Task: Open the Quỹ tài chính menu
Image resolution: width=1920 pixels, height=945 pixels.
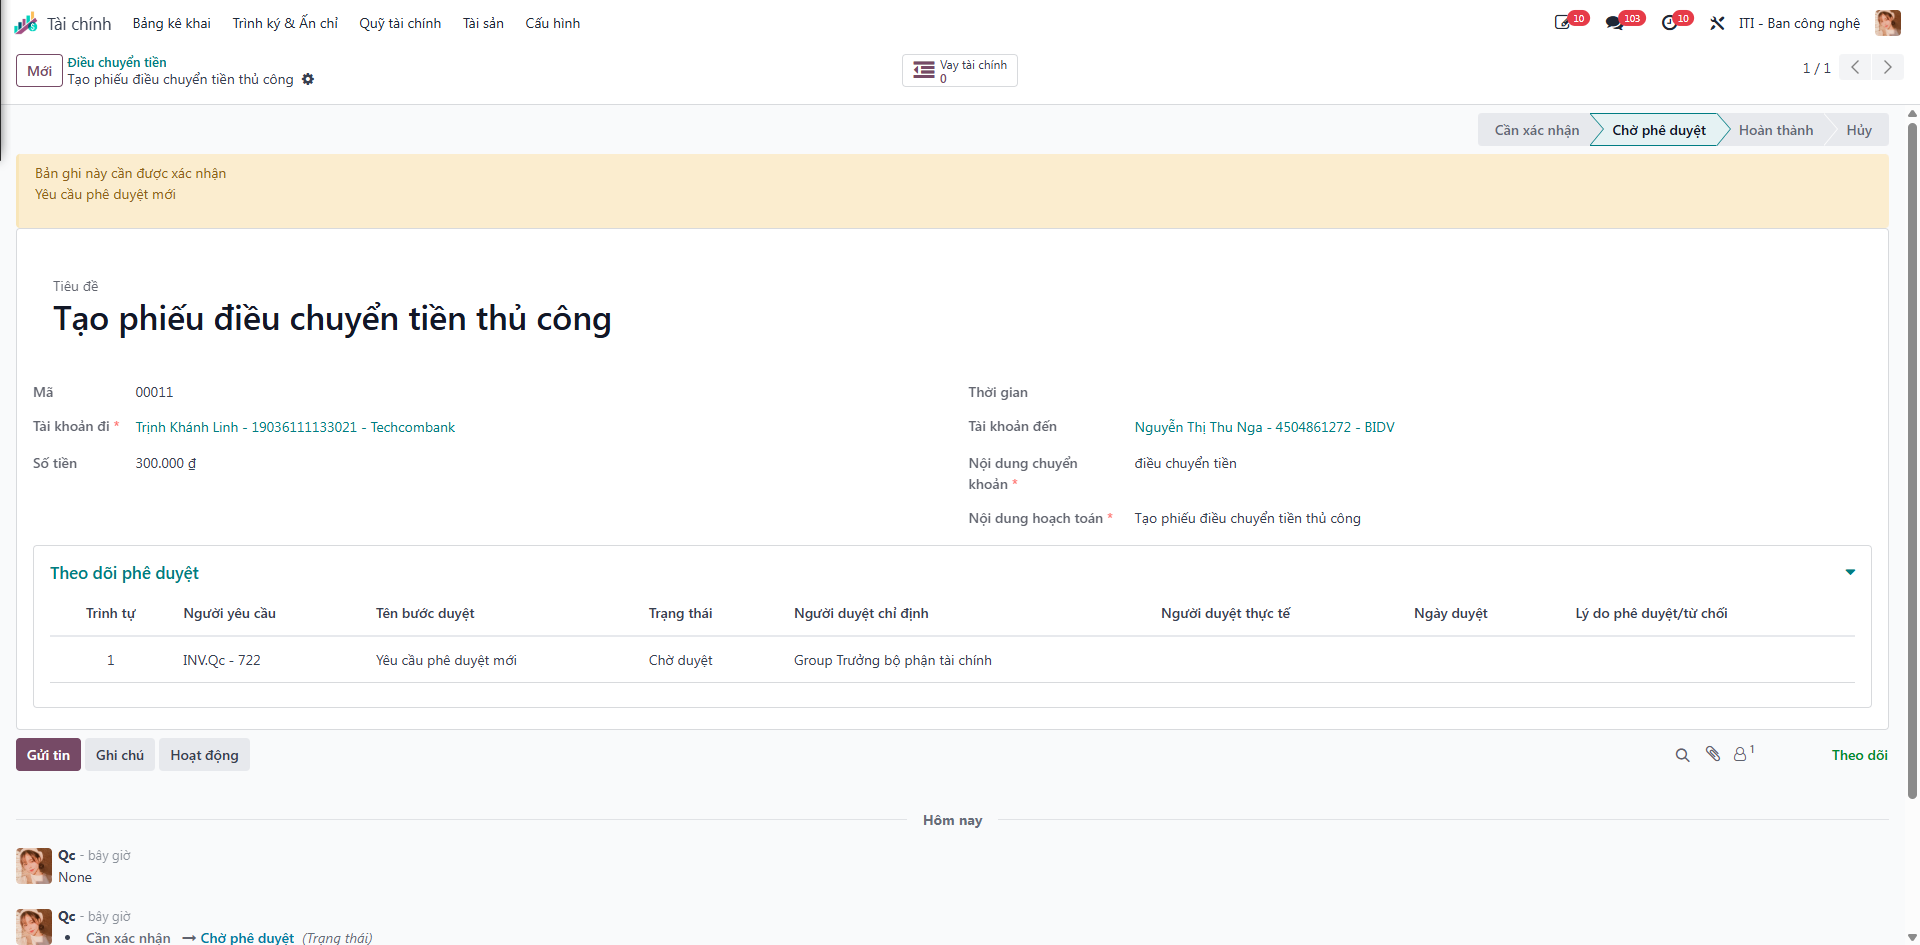Action: coord(400,23)
